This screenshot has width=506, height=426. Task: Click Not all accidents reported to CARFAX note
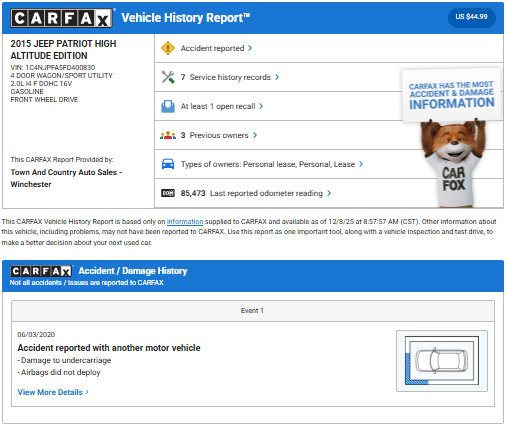(x=87, y=283)
